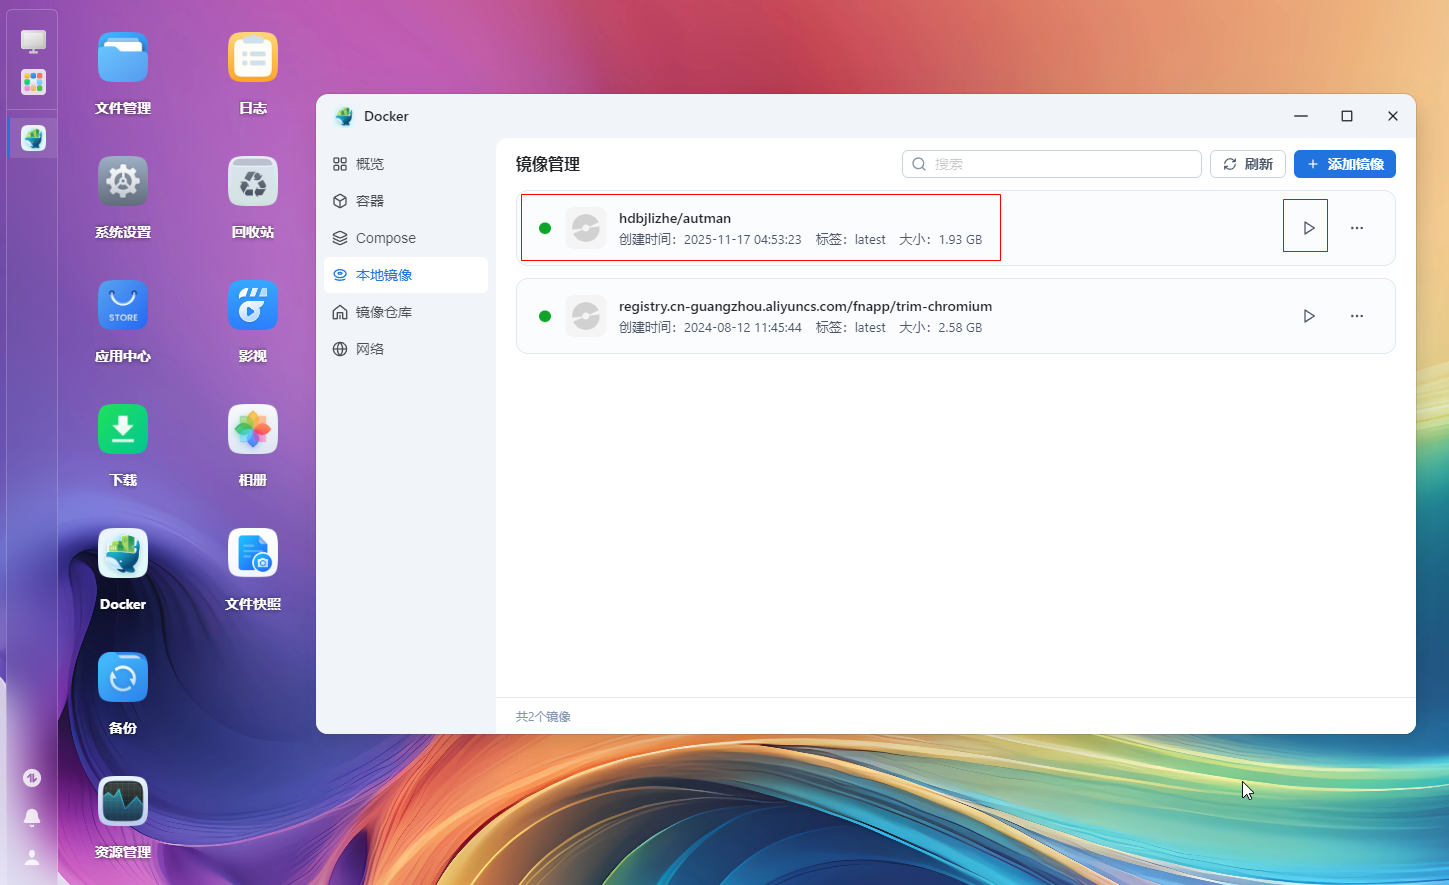The height and width of the screenshot is (885, 1449).
Task: Open the 应用中心 app store icon
Action: point(123,306)
